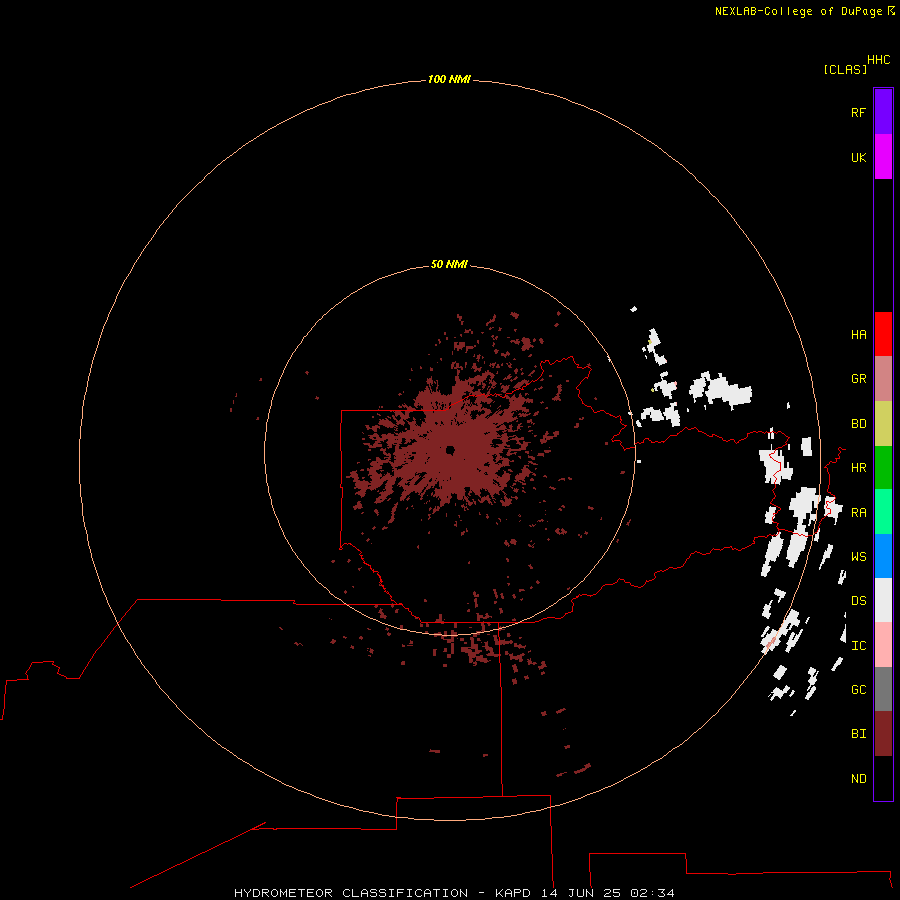This screenshot has height=900, width=900.
Task: Click the UK magenta legend swatch
Action: pyautogui.click(x=883, y=157)
